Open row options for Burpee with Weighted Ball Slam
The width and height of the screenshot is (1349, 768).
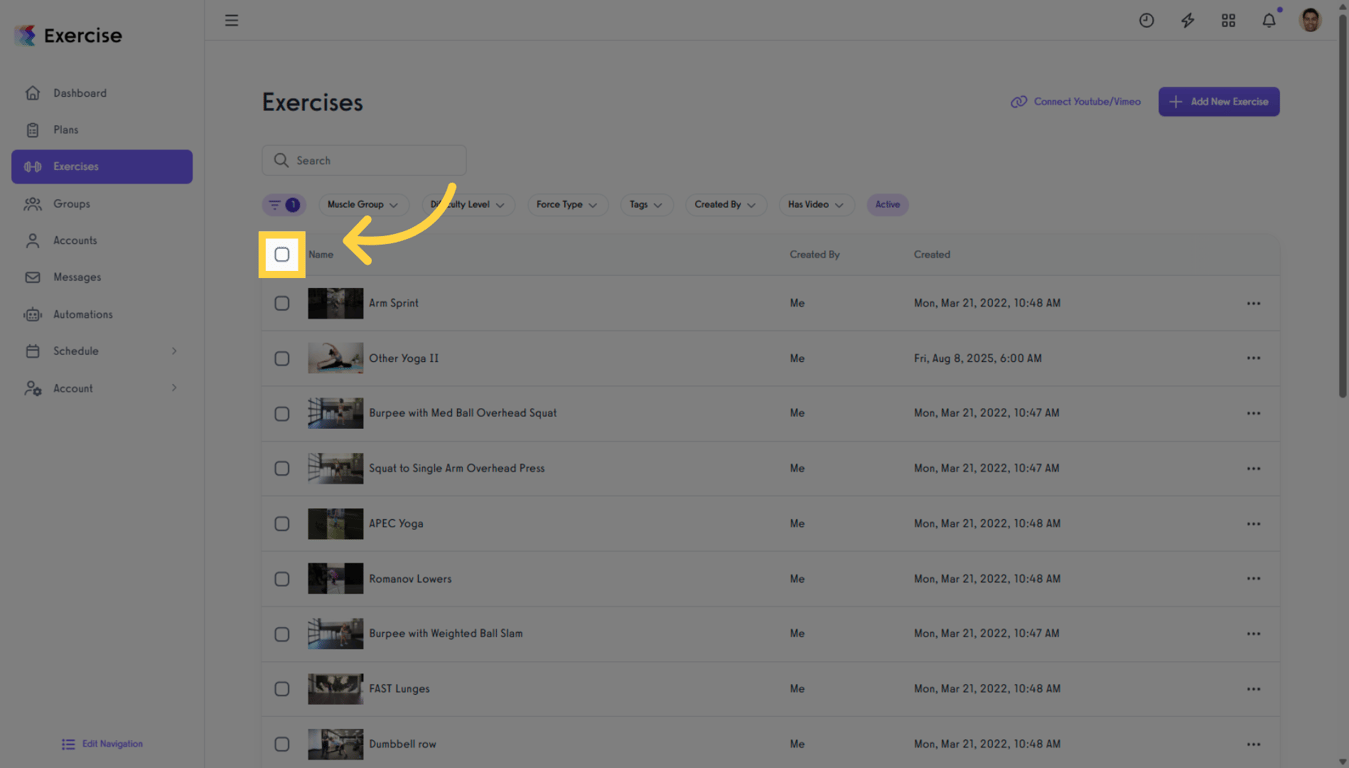tap(1253, 633)
